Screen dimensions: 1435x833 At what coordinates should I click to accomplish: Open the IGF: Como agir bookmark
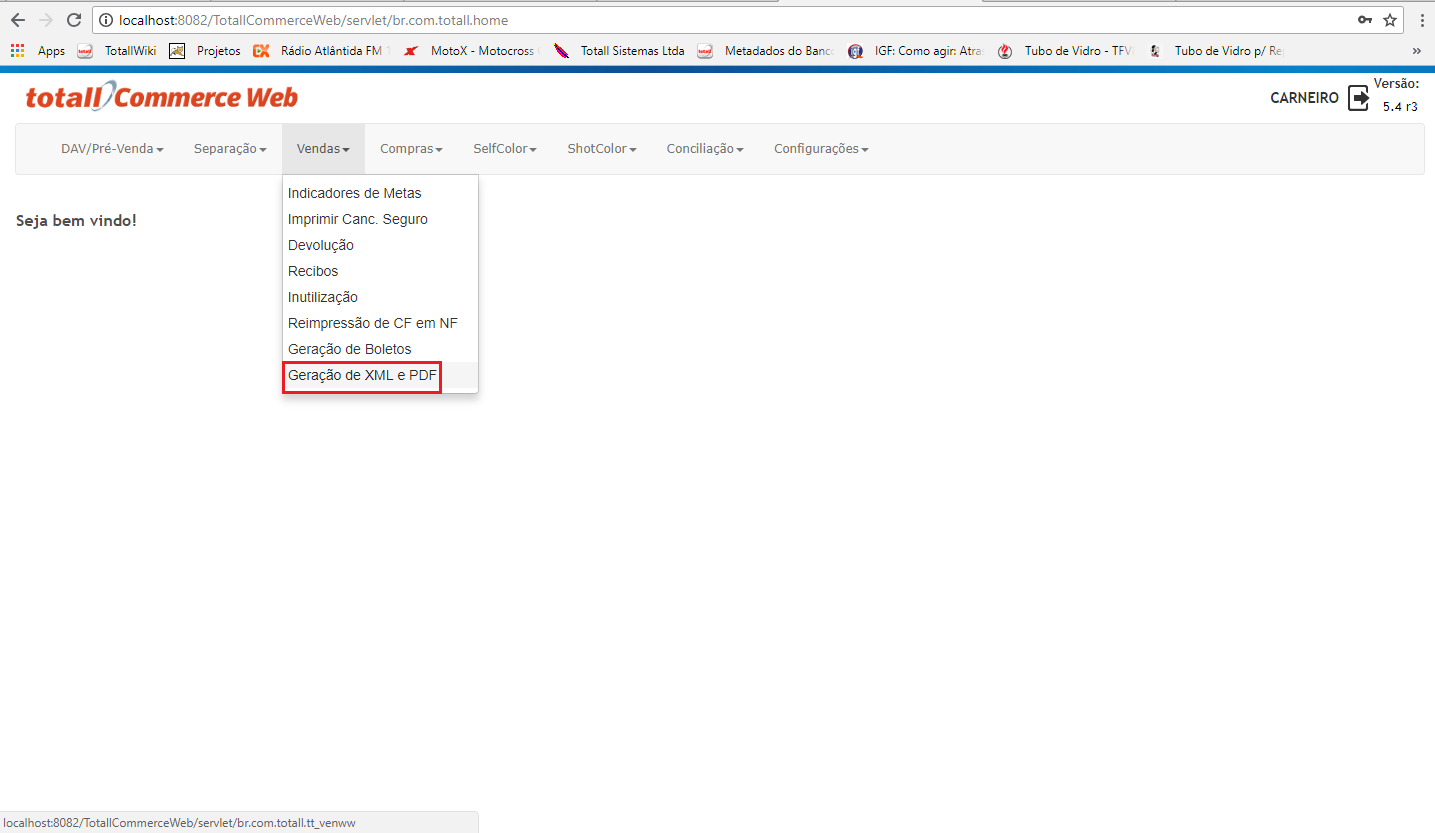click(x=915, y=51)
